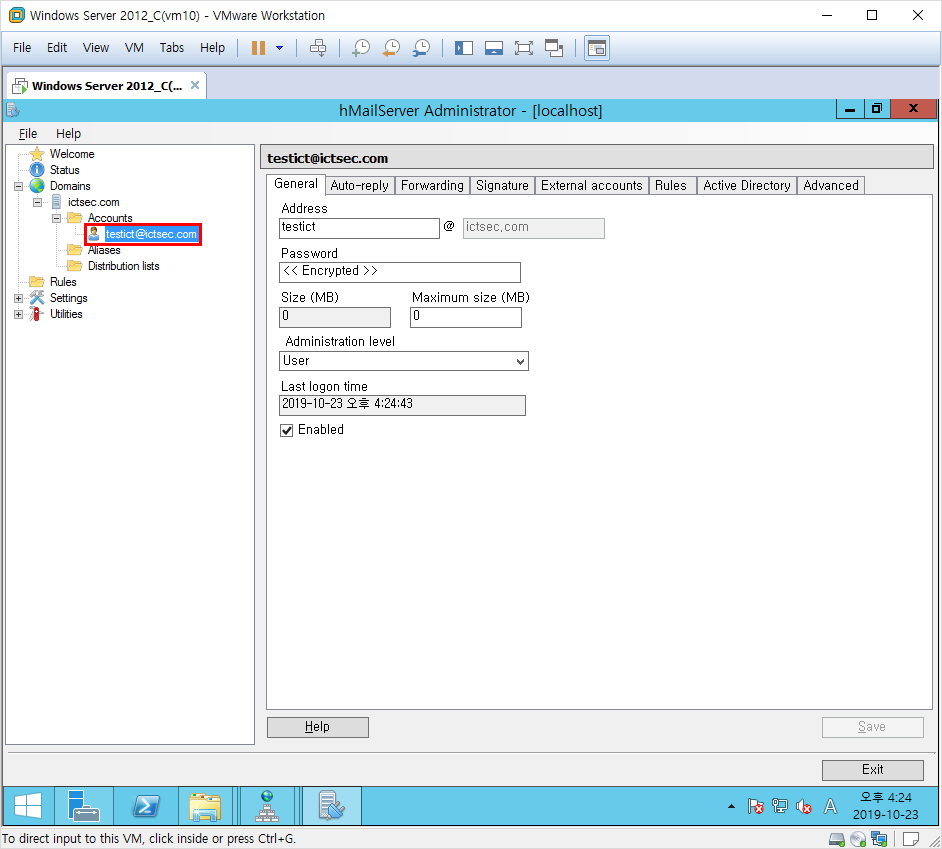
Task: Switch to the Forwarding tab
Action: [433, 186]
